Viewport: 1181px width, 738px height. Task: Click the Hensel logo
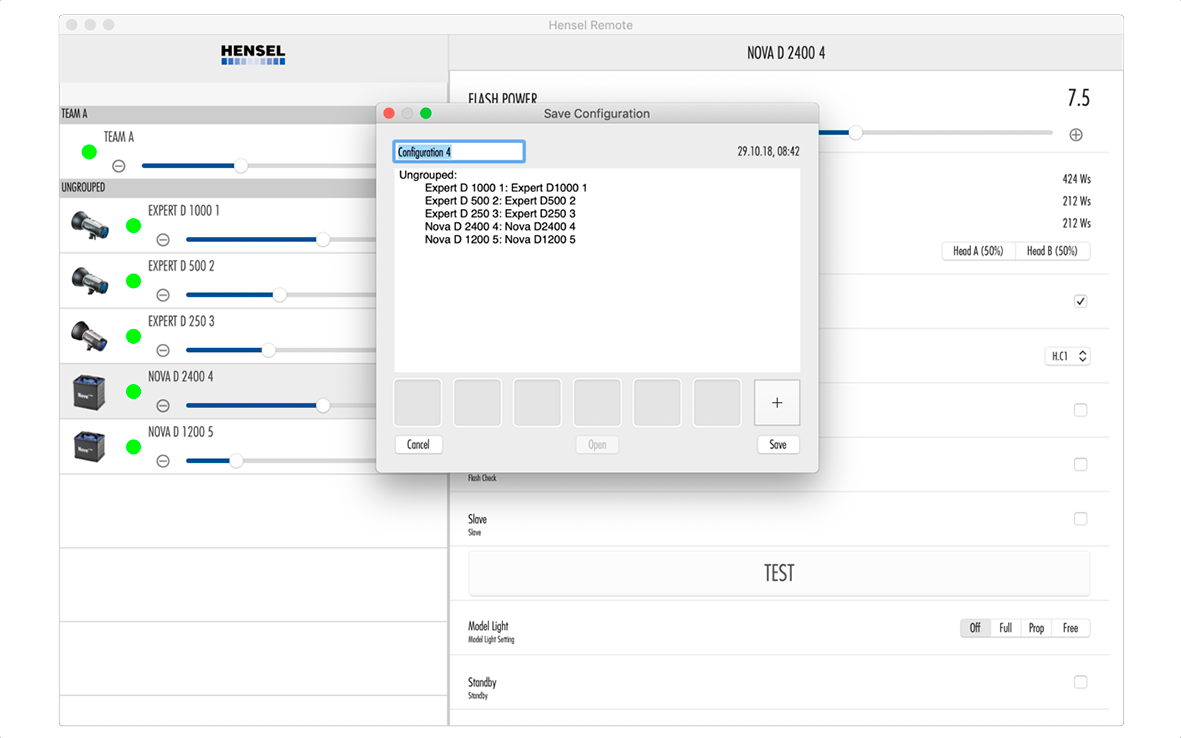(253, 54)
